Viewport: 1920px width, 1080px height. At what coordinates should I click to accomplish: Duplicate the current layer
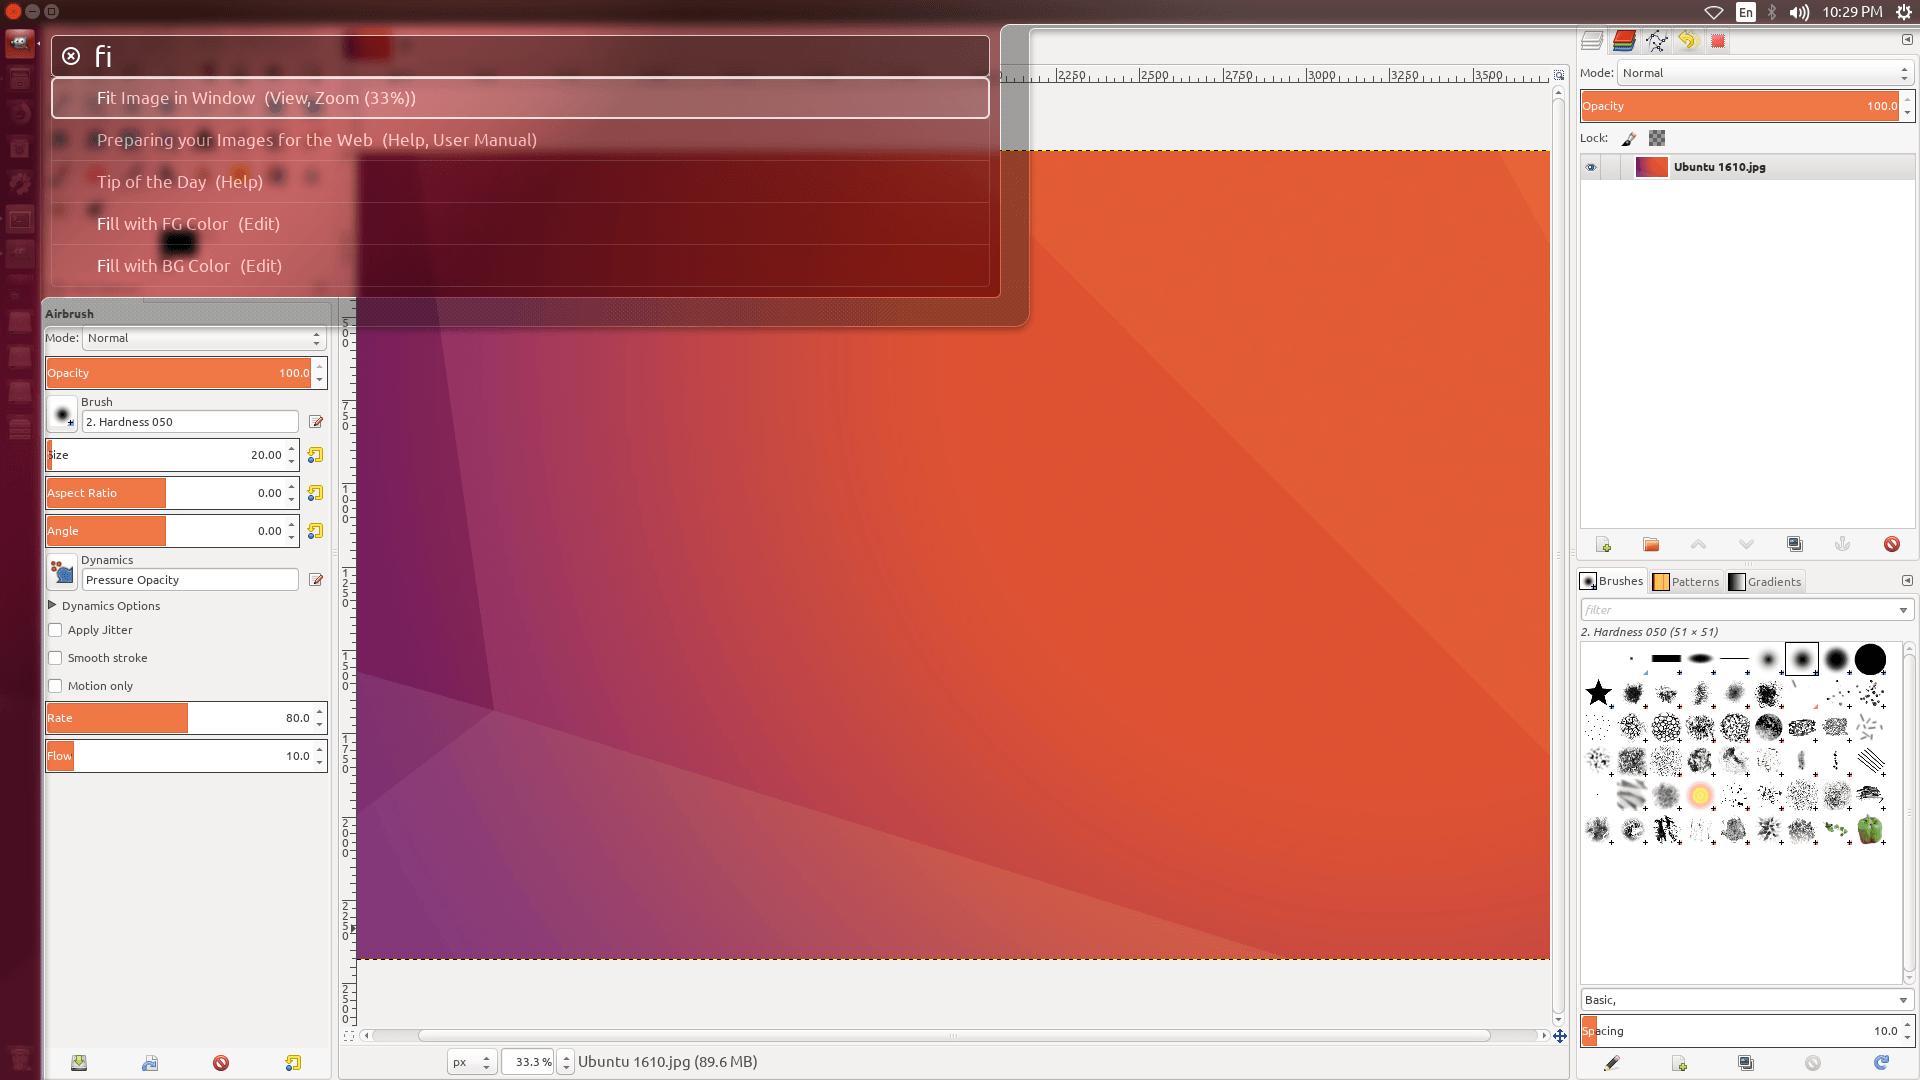(1795, 544)
